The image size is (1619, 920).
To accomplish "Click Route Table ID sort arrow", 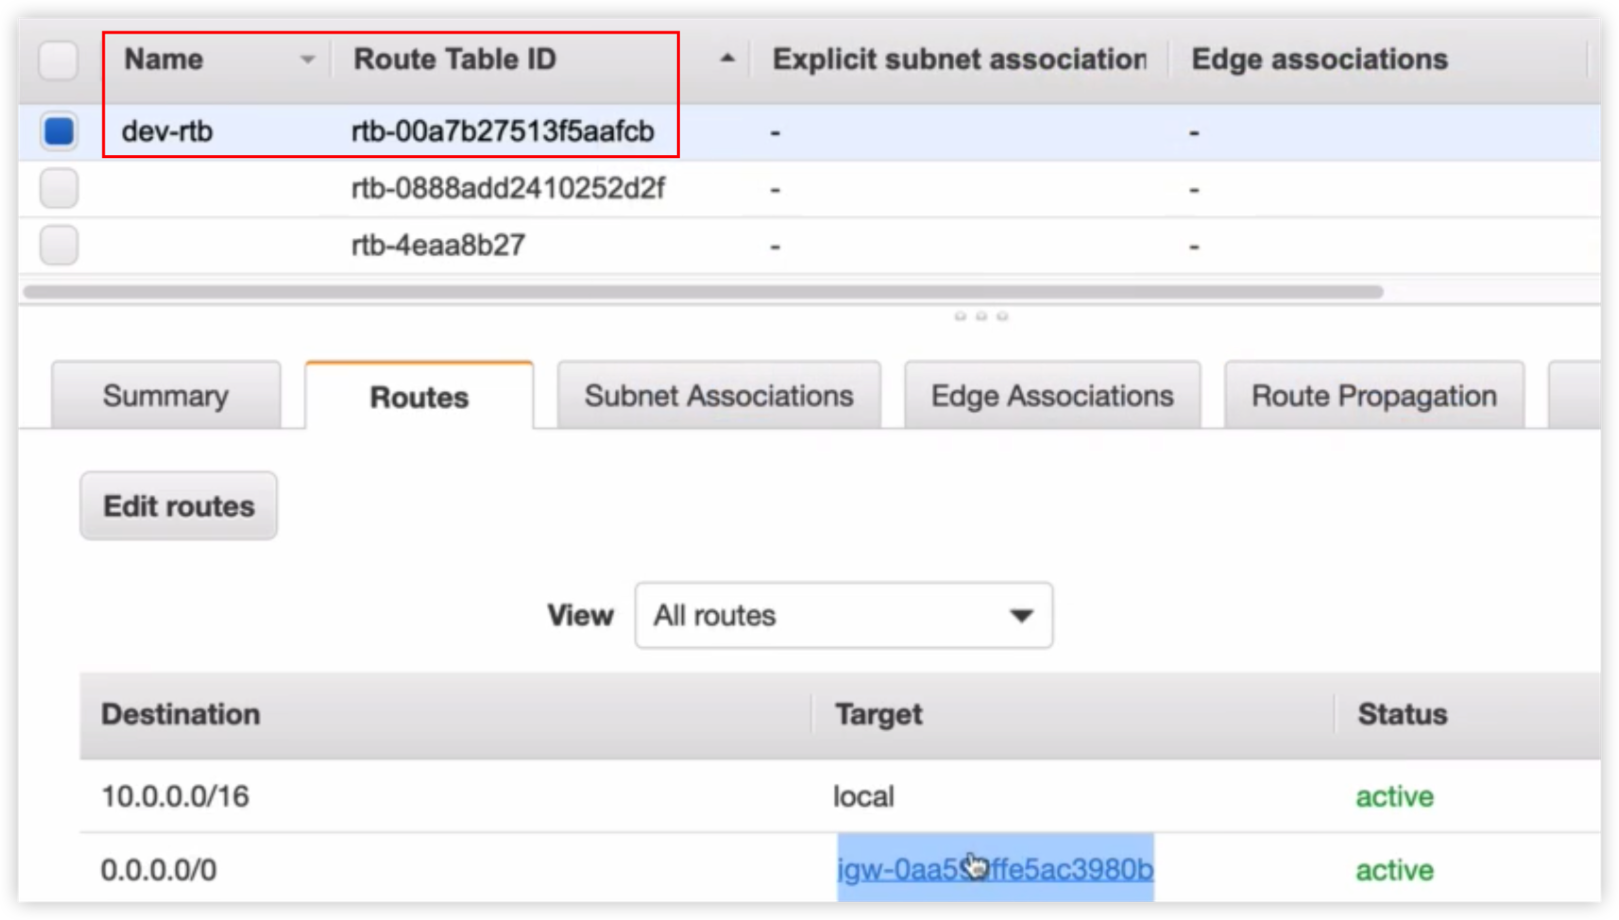I will [727, 59].
